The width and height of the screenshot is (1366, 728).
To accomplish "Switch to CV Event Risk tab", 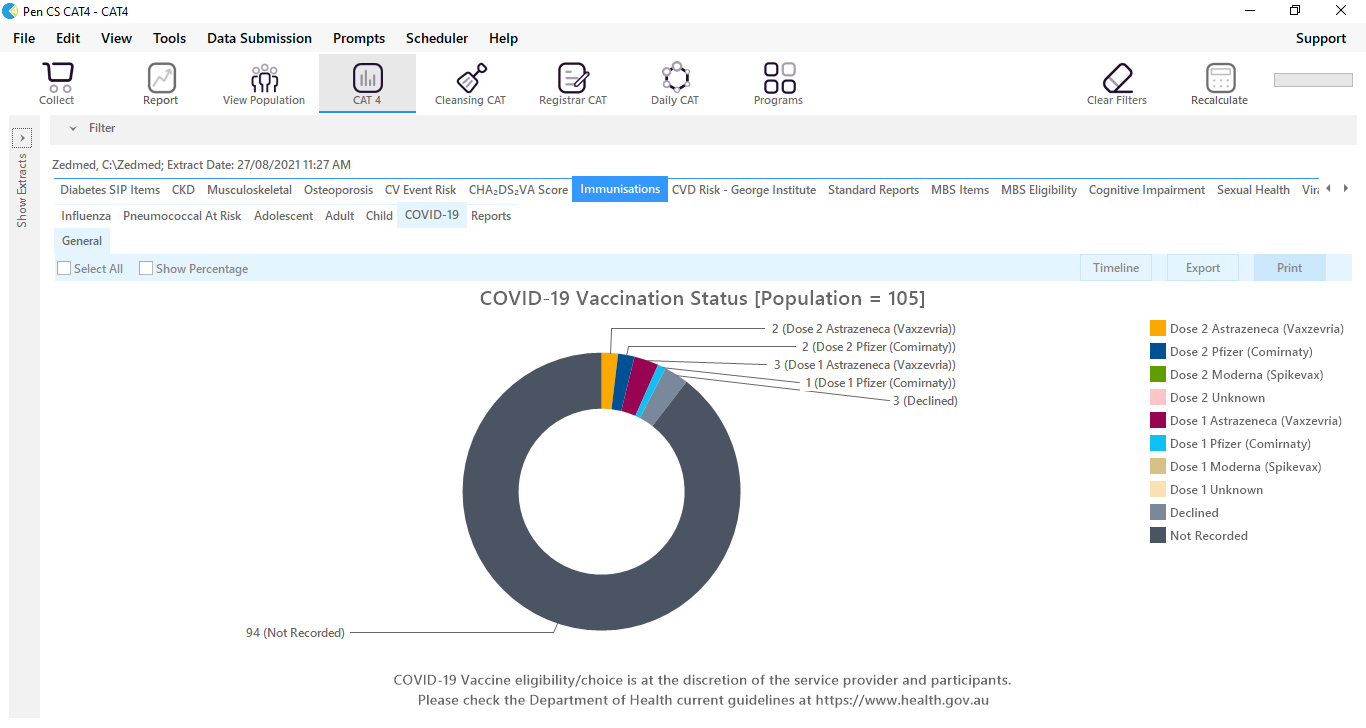I will coord(420,190).
